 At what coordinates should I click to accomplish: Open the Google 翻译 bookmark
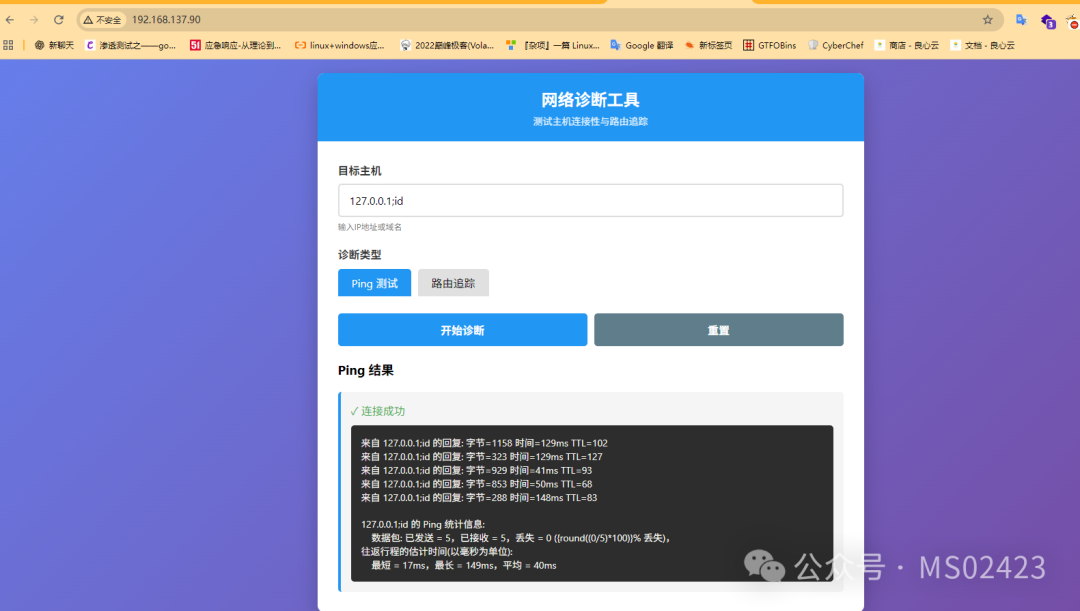(x=642, y=45)
